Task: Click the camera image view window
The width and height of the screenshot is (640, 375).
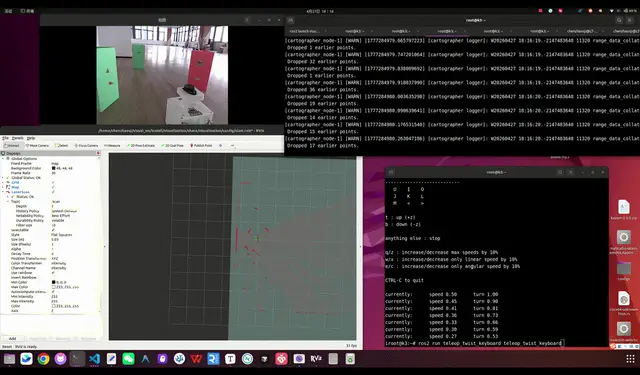Action: click(x=162, y=75)
